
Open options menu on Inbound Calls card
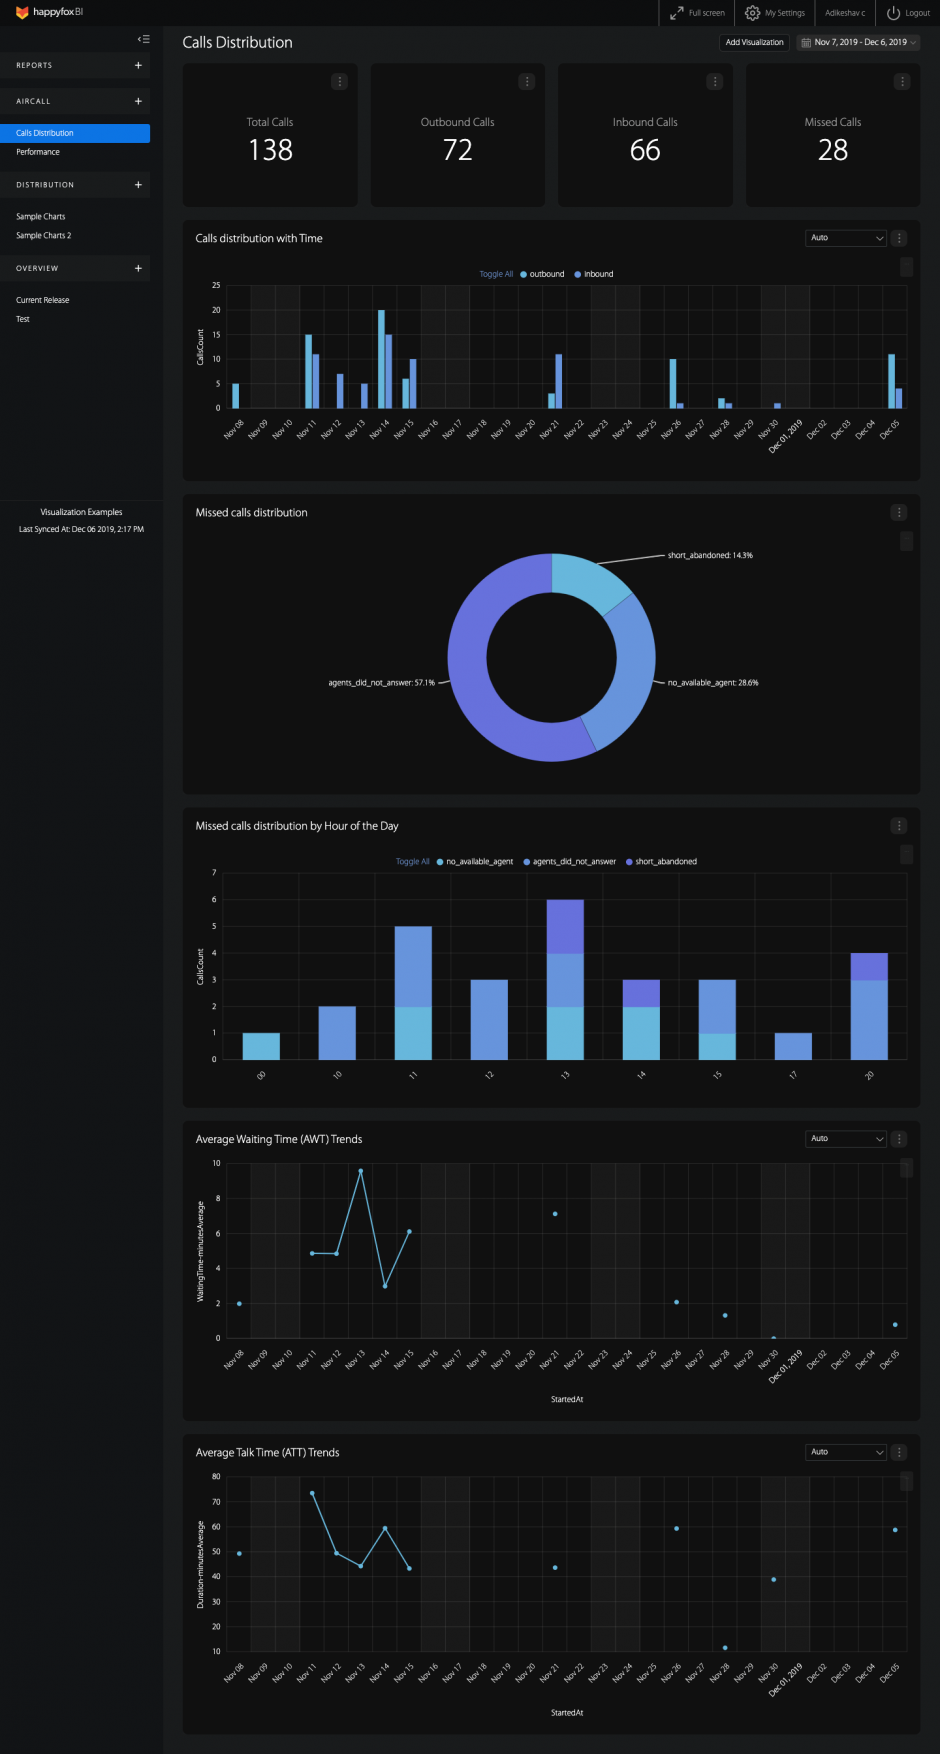click(714, 82)
